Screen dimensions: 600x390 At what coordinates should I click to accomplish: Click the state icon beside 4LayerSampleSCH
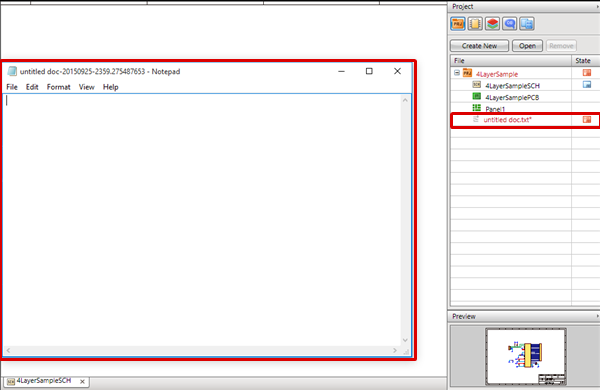pos(587,84)
